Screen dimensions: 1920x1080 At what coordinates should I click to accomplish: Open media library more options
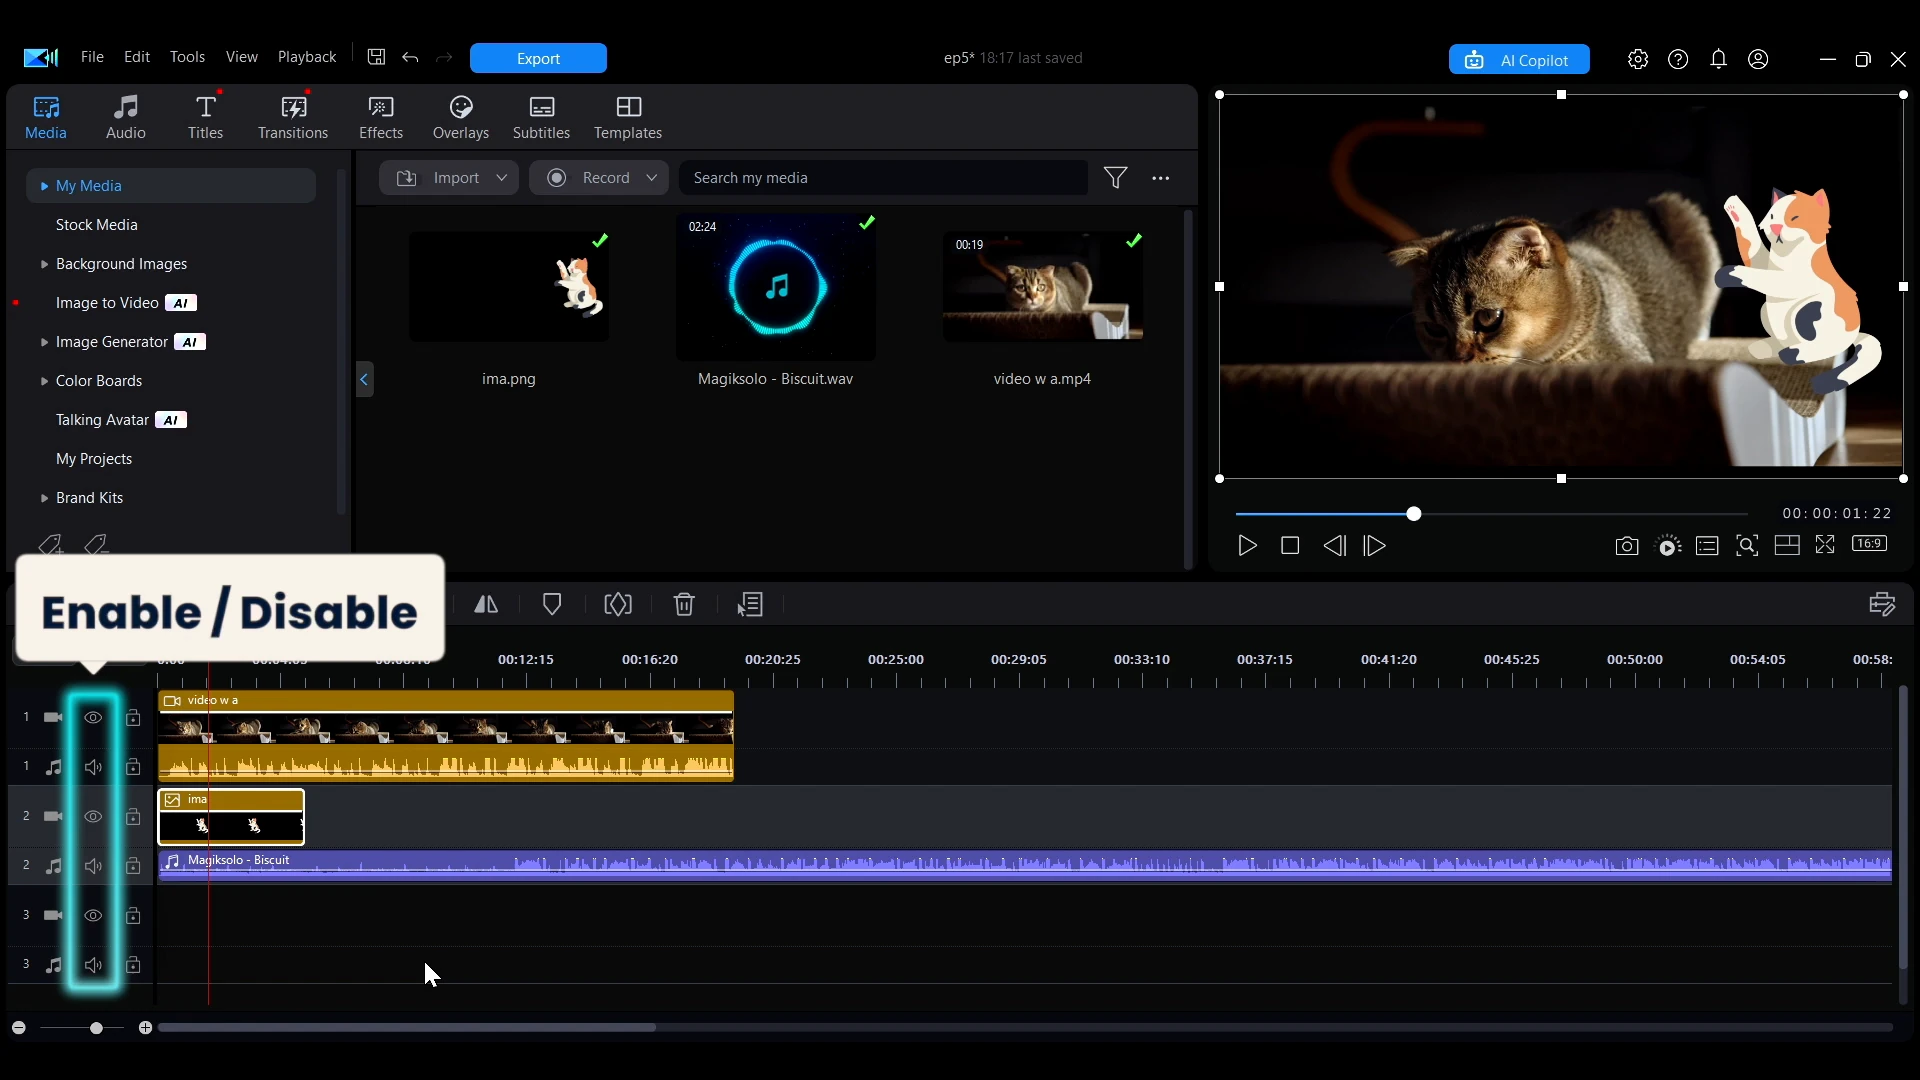[x=1160, y=178]
